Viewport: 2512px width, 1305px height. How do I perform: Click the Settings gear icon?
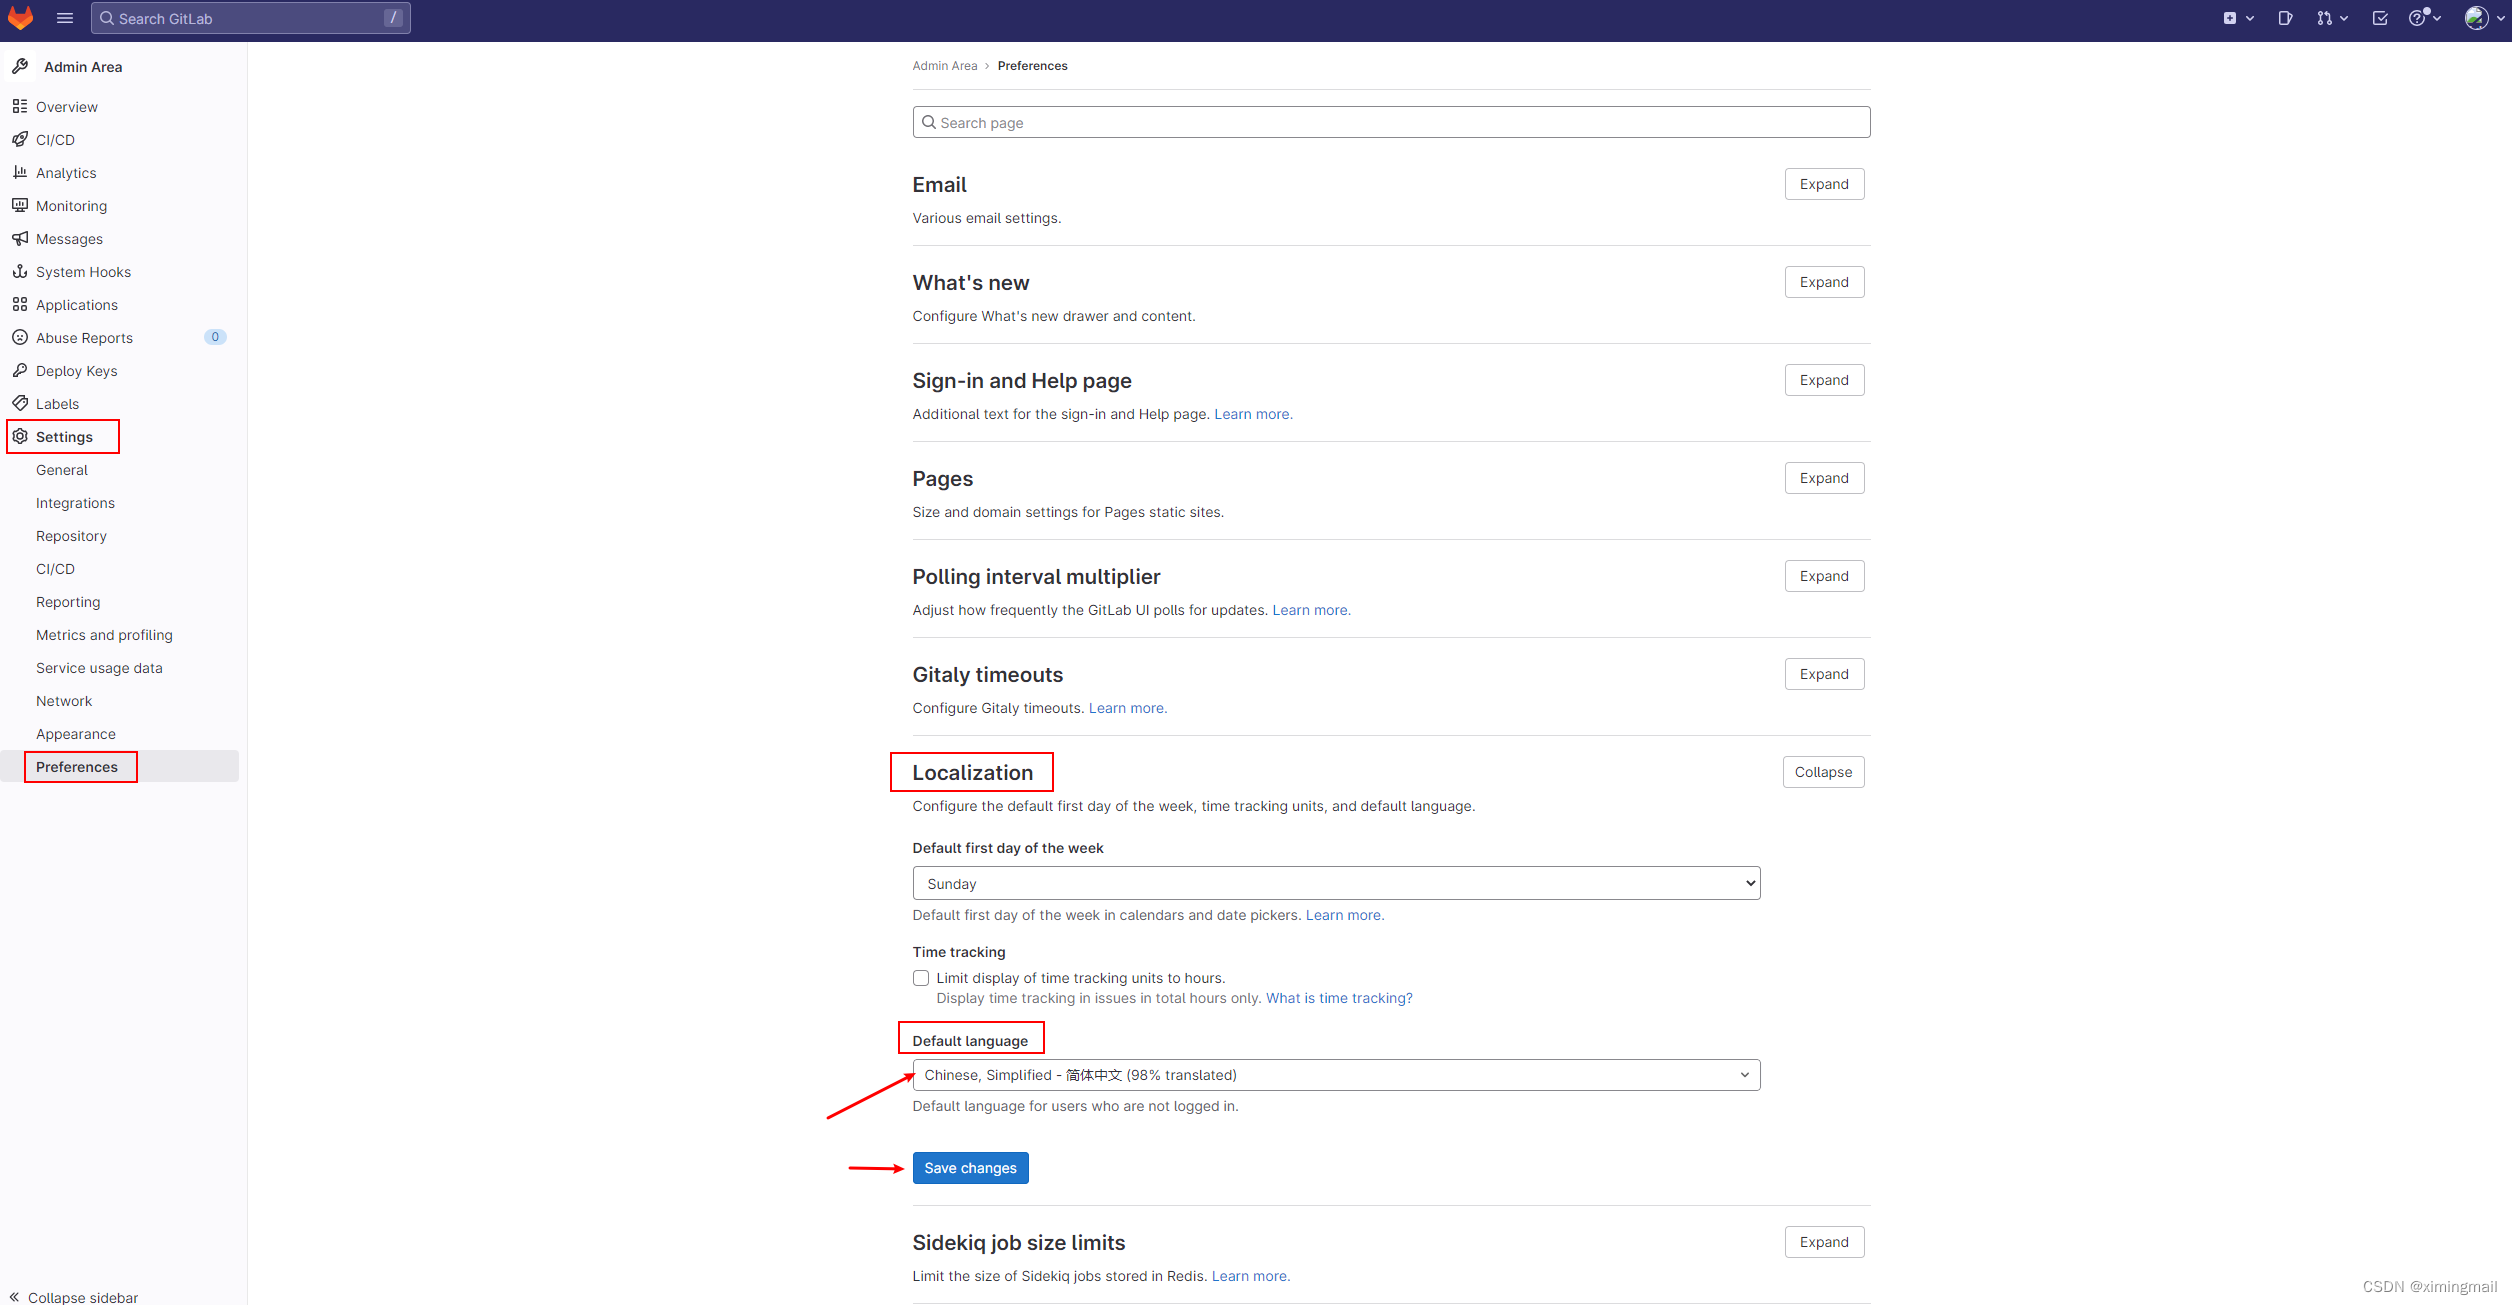[20, 436]
